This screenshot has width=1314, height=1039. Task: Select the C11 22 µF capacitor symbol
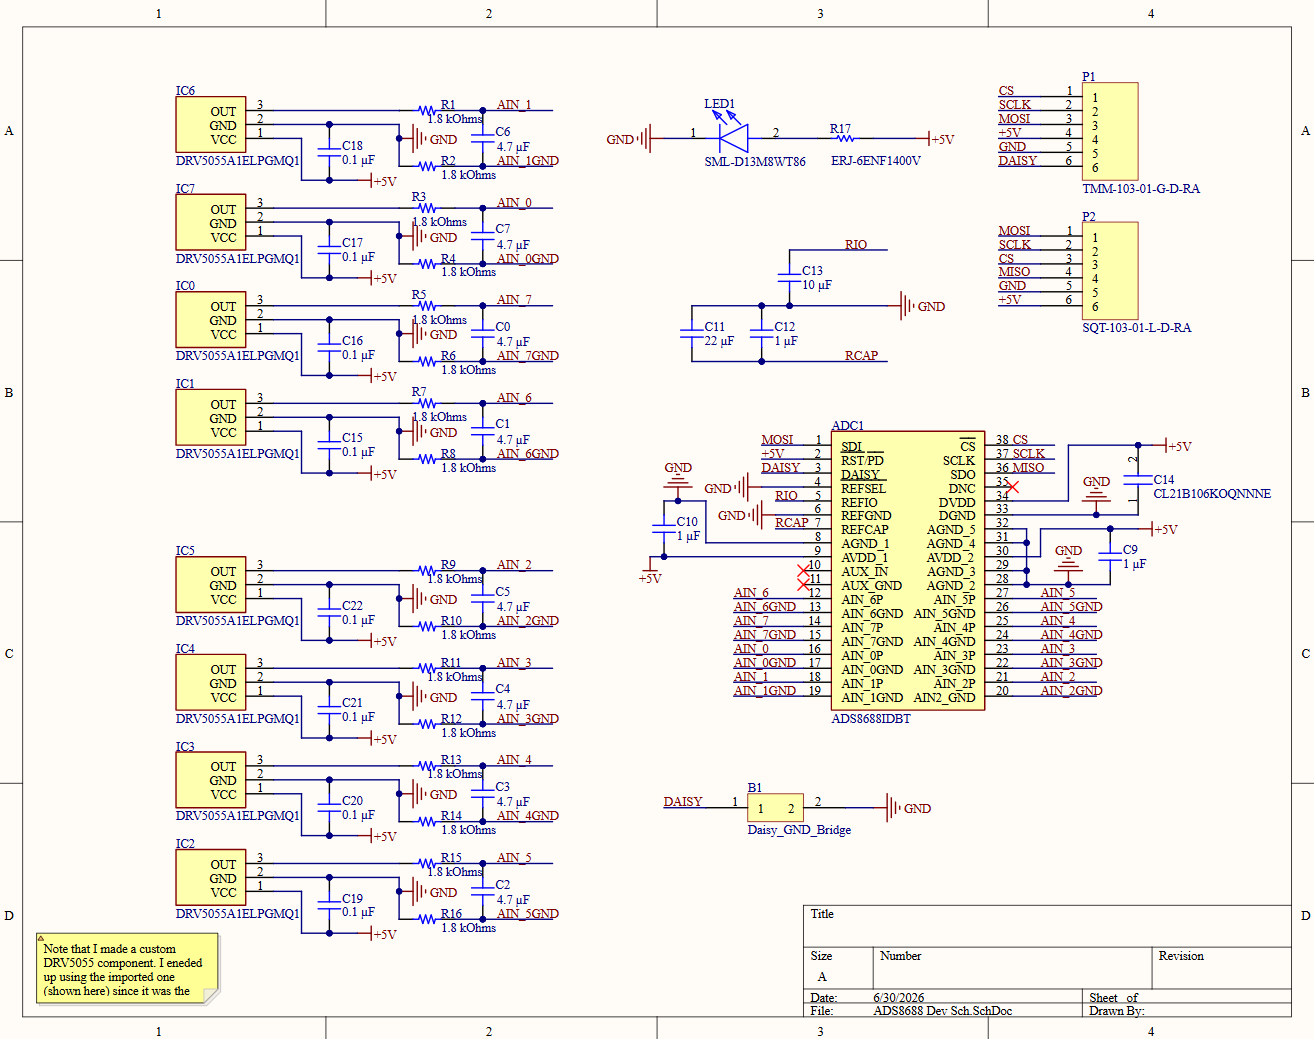click(692, 333)
